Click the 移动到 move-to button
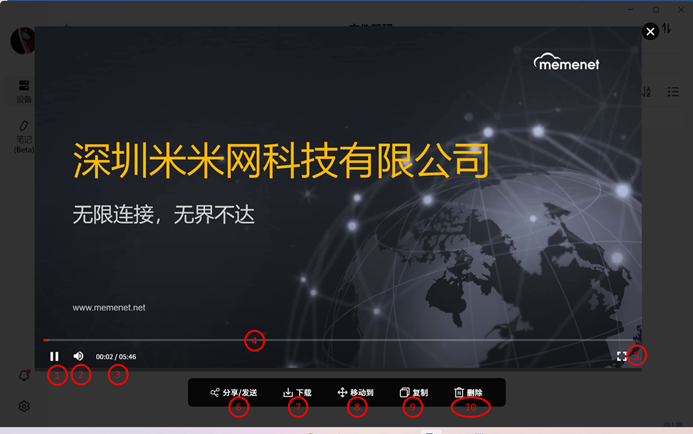The width and height of the screenshot is (693, 434). pyautogui.click(x=356, y=393)
